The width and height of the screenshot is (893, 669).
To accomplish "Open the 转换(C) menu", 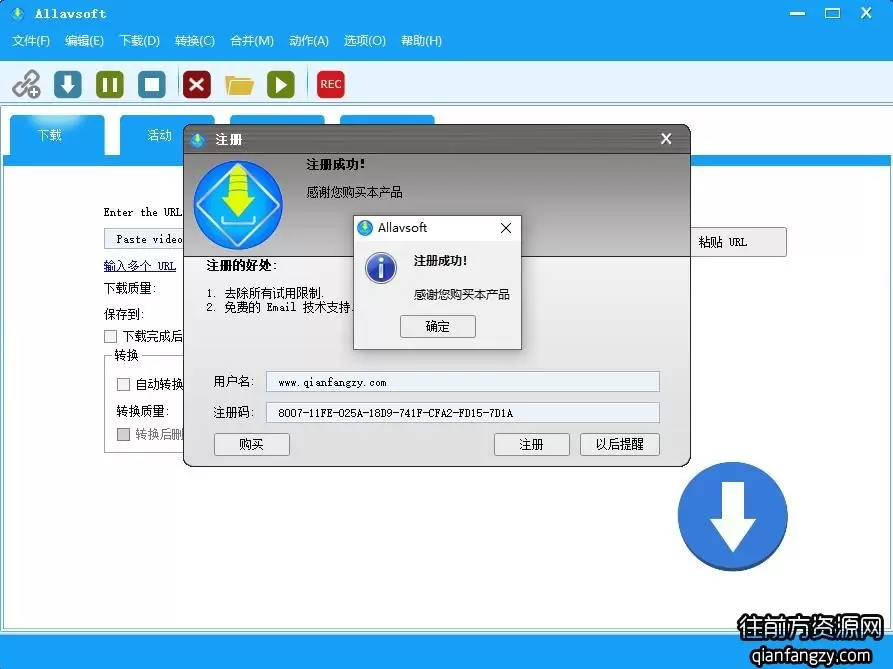I will coord(195,40).
